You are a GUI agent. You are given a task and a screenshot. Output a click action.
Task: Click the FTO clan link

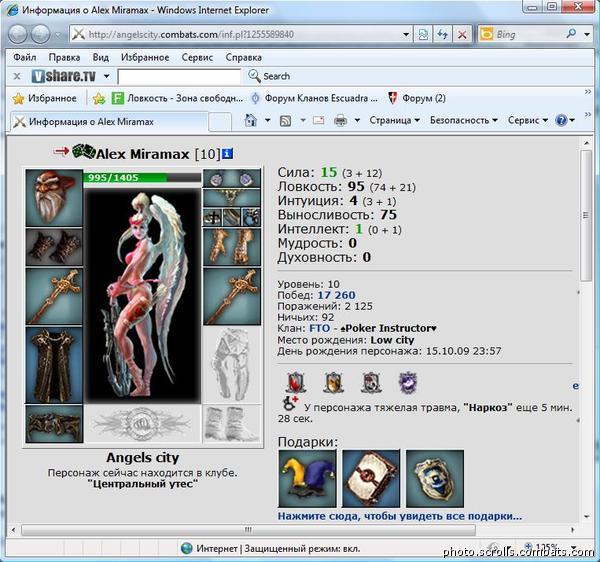click(x=320, y=329)
